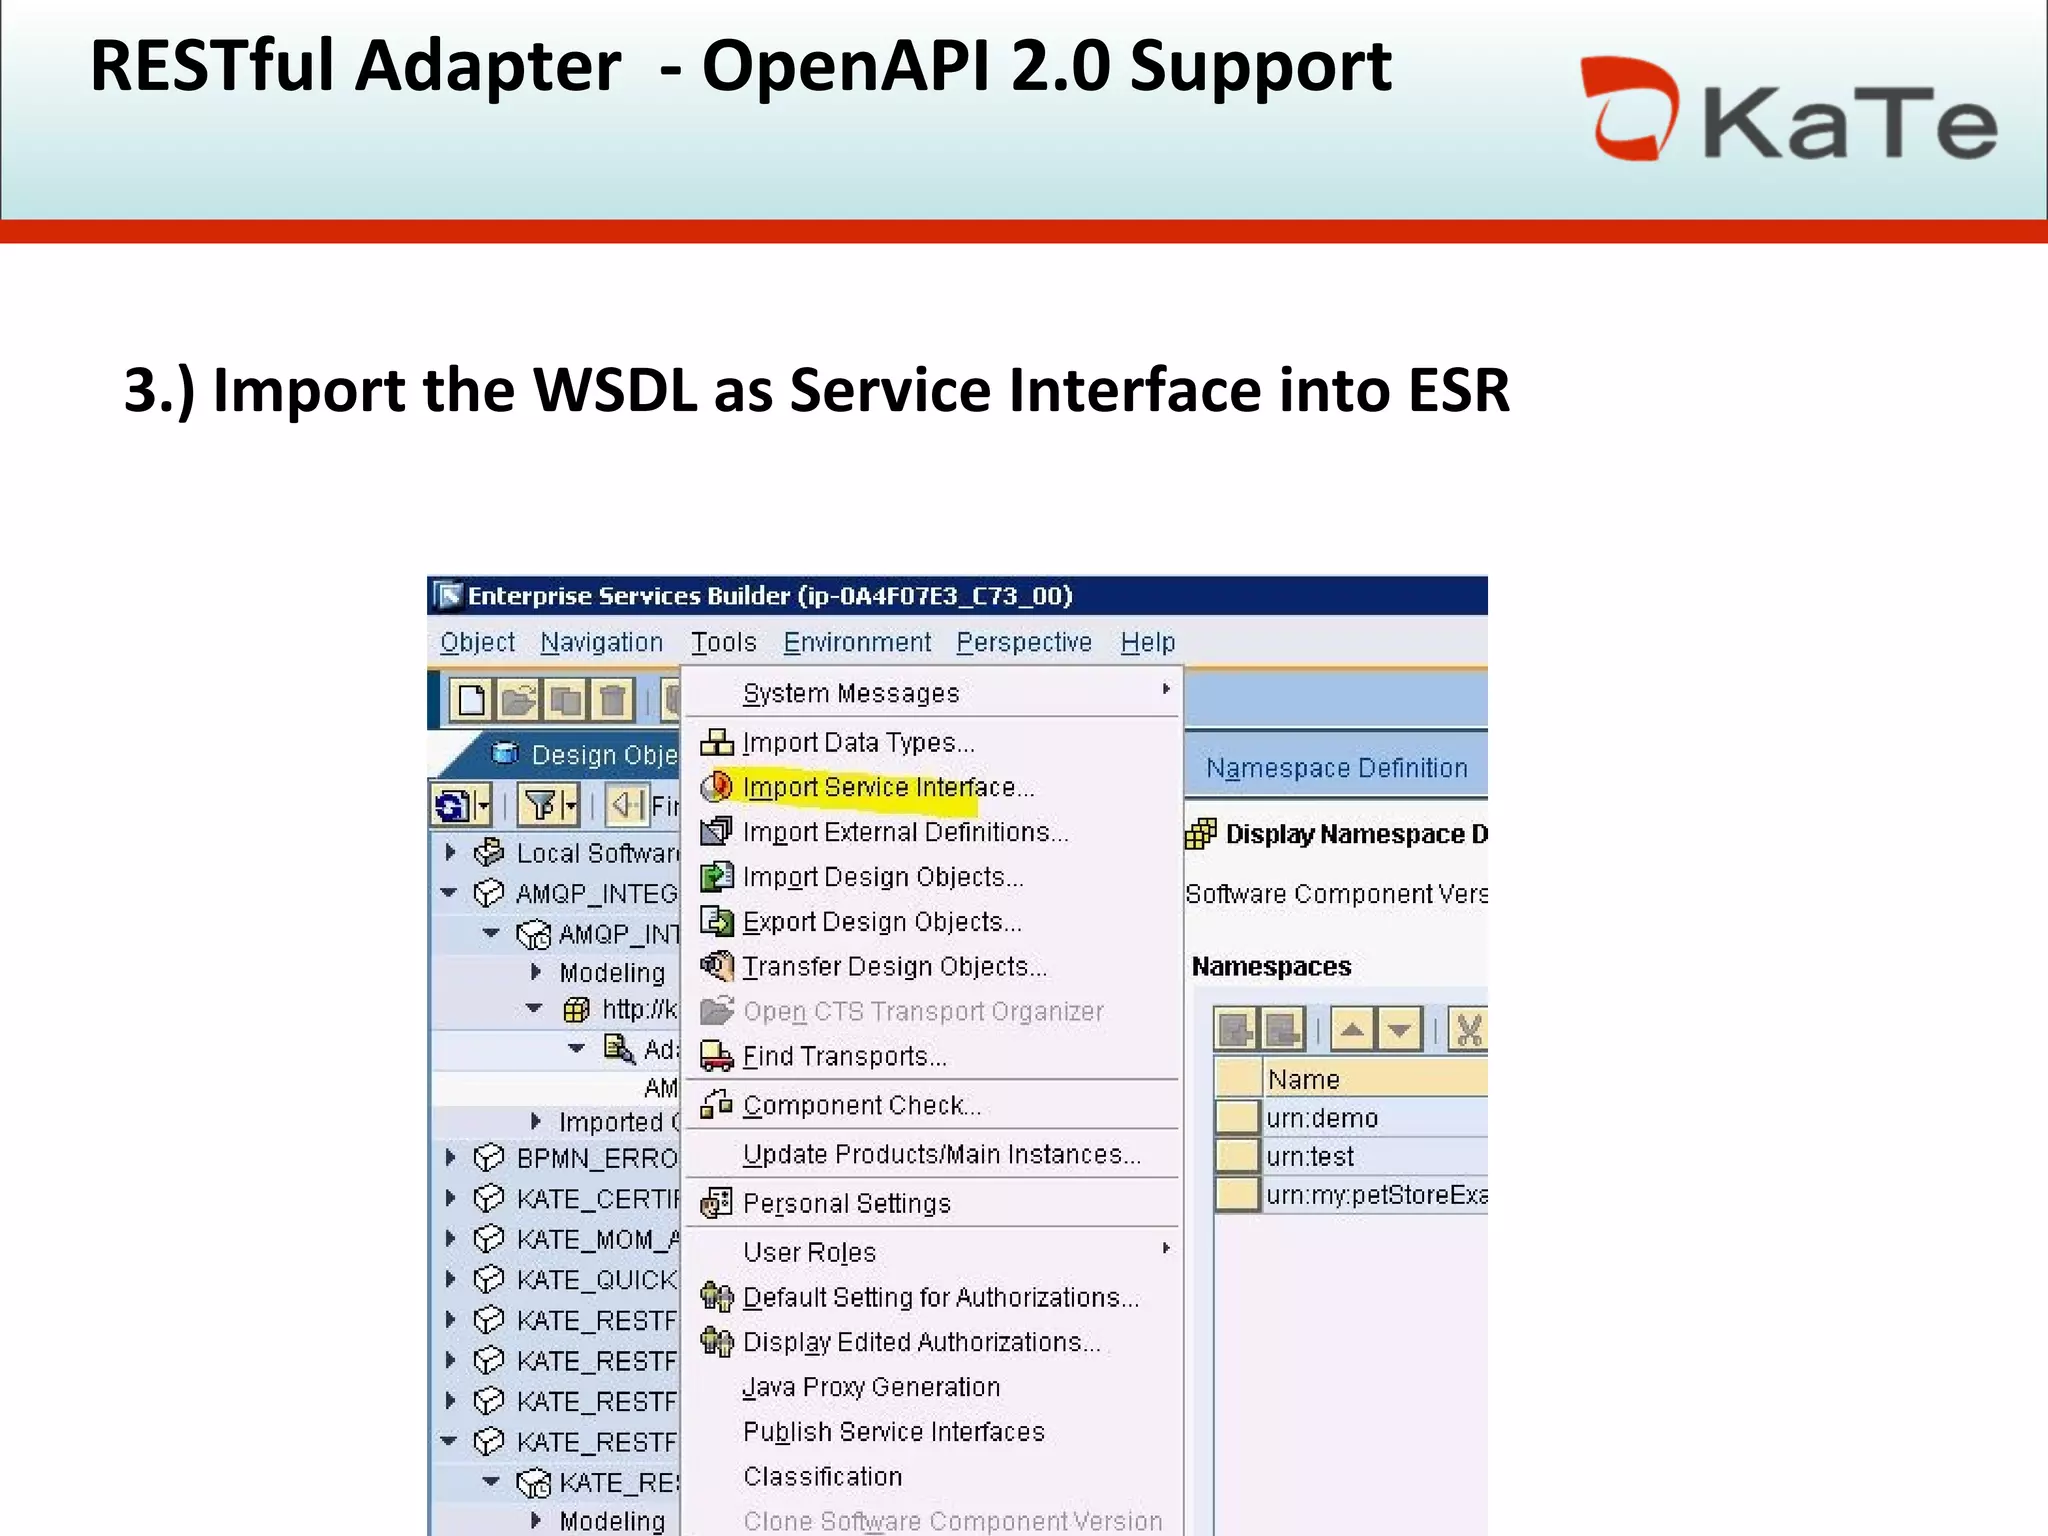Click the Export Design Objects icon
This screenshot has width=2048, height=1536.
(717, 921)
